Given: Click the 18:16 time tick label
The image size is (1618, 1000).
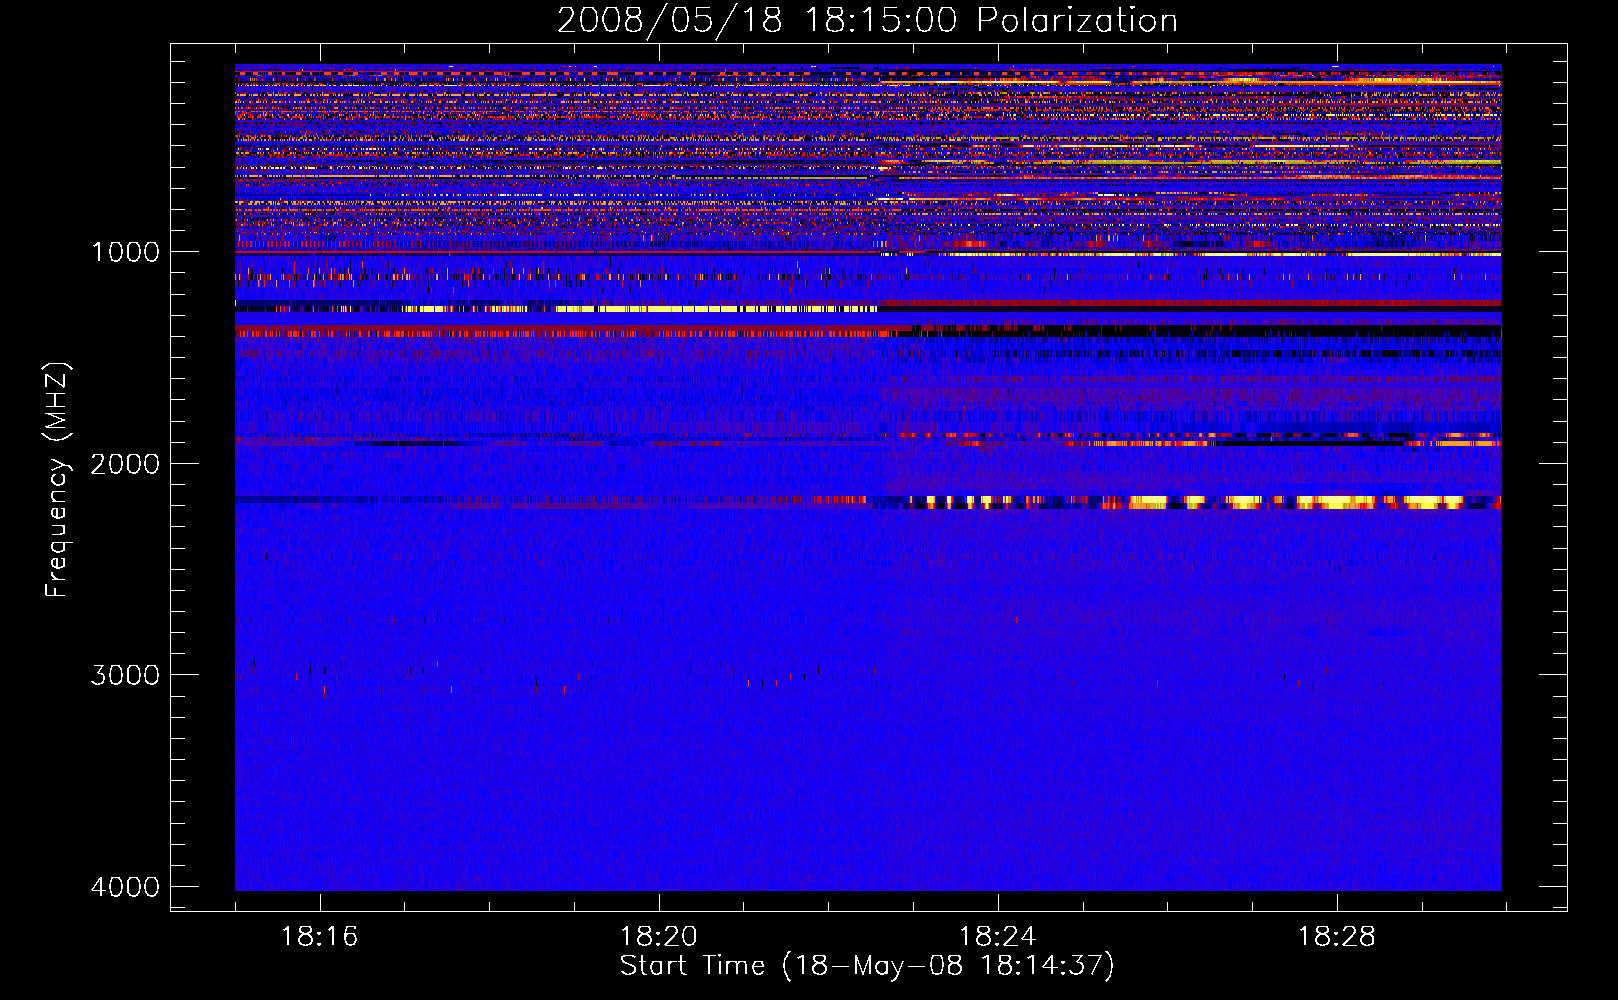Looking at the screenshot, I should pyautogui.click(x=319, y=937).
